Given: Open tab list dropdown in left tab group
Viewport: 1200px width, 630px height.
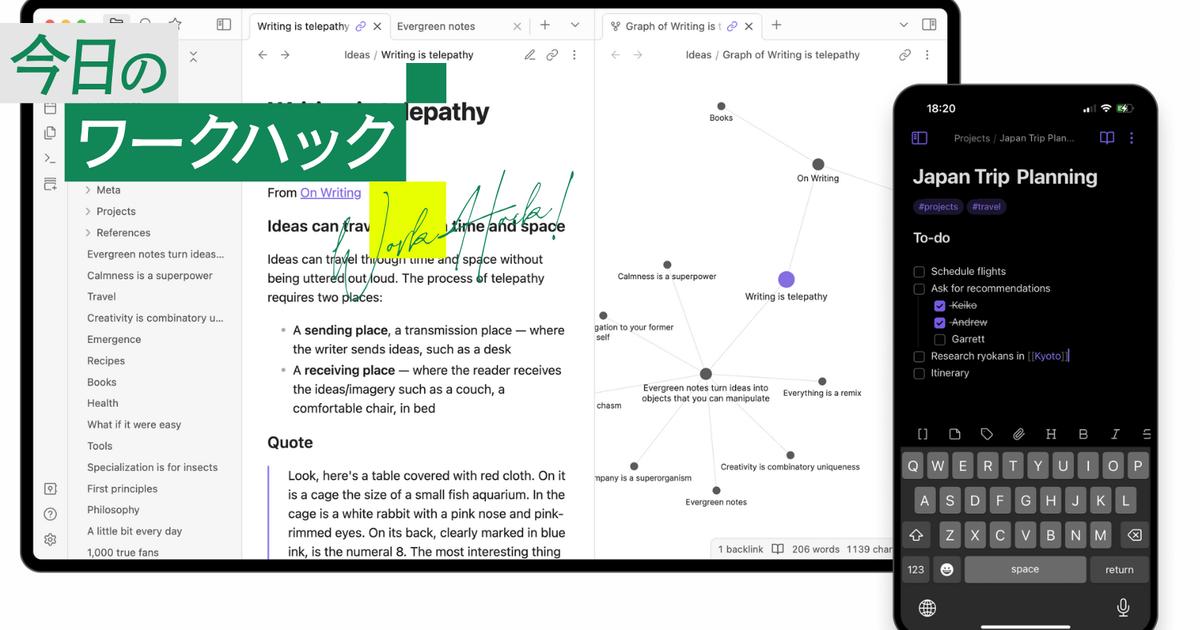Looking at the screenshot, I should click(x=575, y=25).
